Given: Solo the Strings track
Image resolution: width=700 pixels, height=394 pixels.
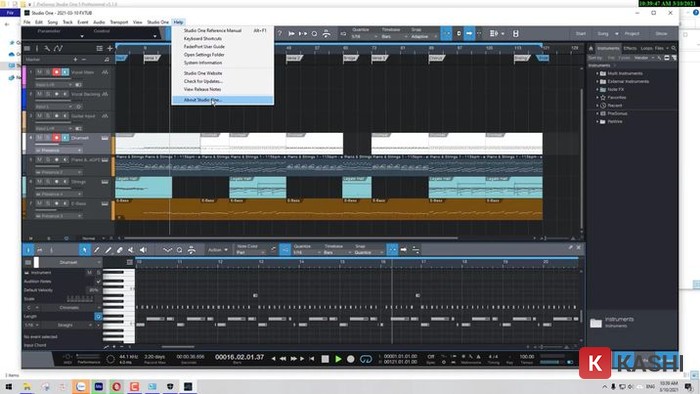Looking at the screenshot, I should (x=48, y=182).
